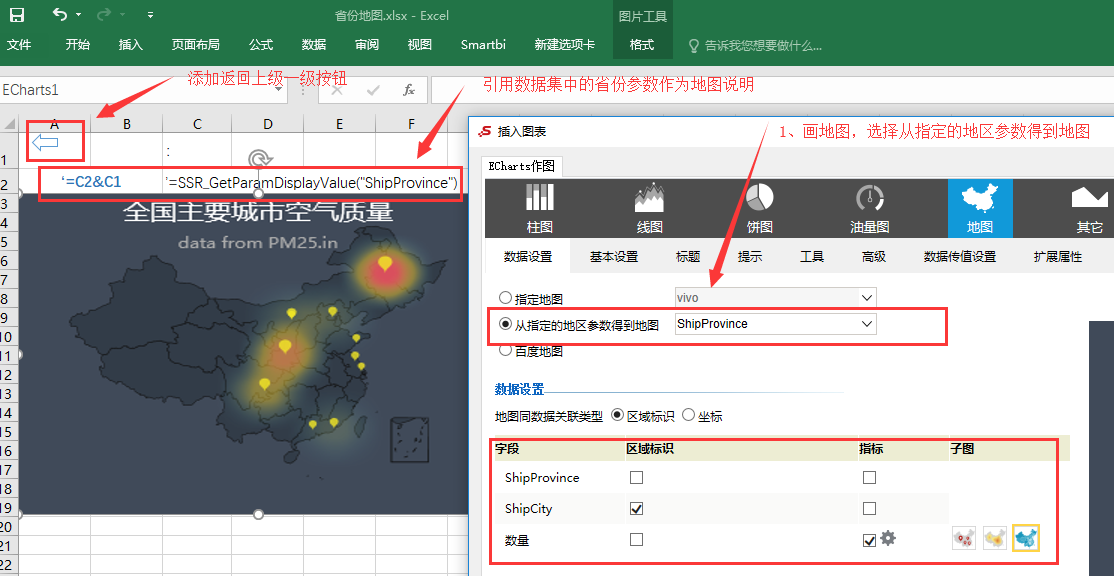This screenshot has height=576, width=1114.
Task: Click the formula bar confirm checkmark icon
Action: click(373, 90)
